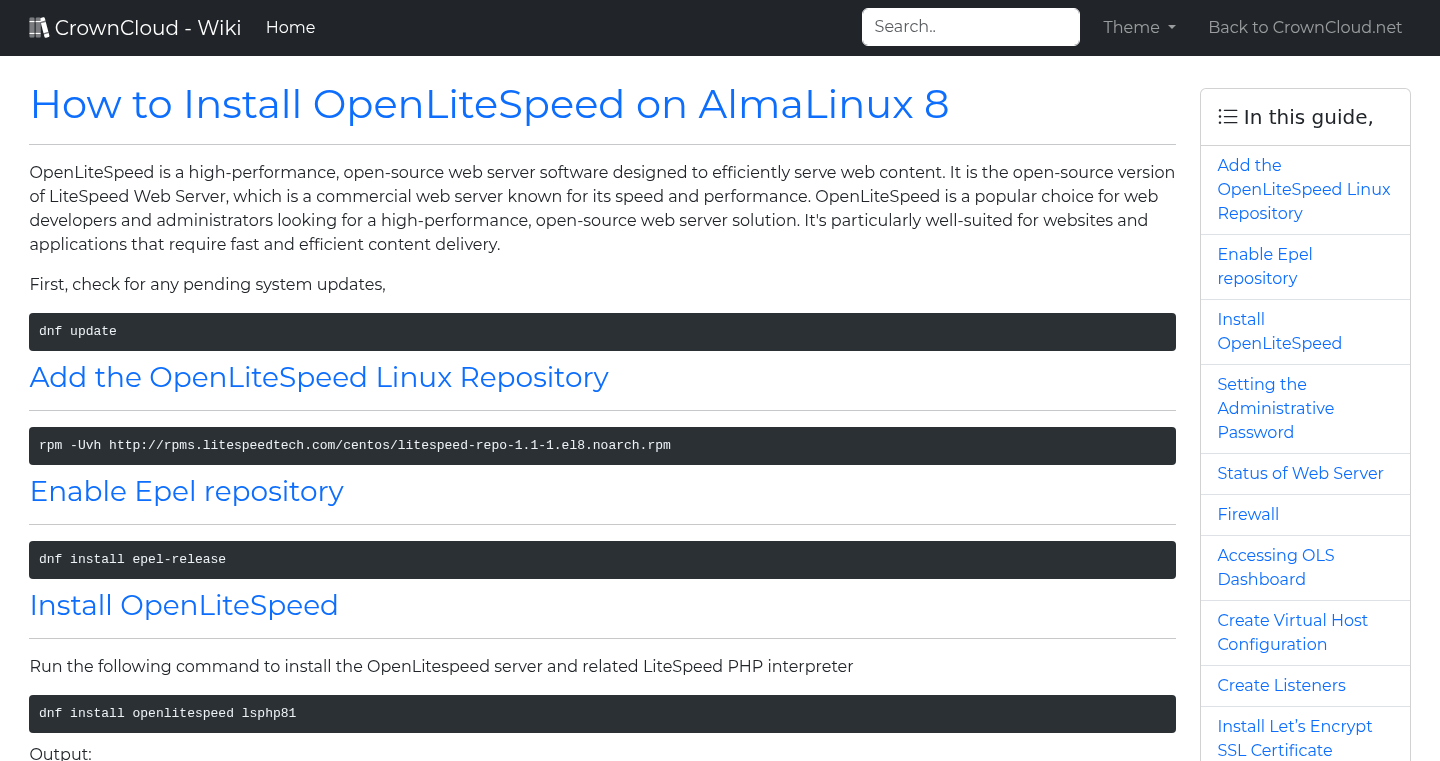Viewport: 1440px width, 761px height.
Task: Open 'Back to CrownCloud.net'
Action: click(x=1305, y=27)
